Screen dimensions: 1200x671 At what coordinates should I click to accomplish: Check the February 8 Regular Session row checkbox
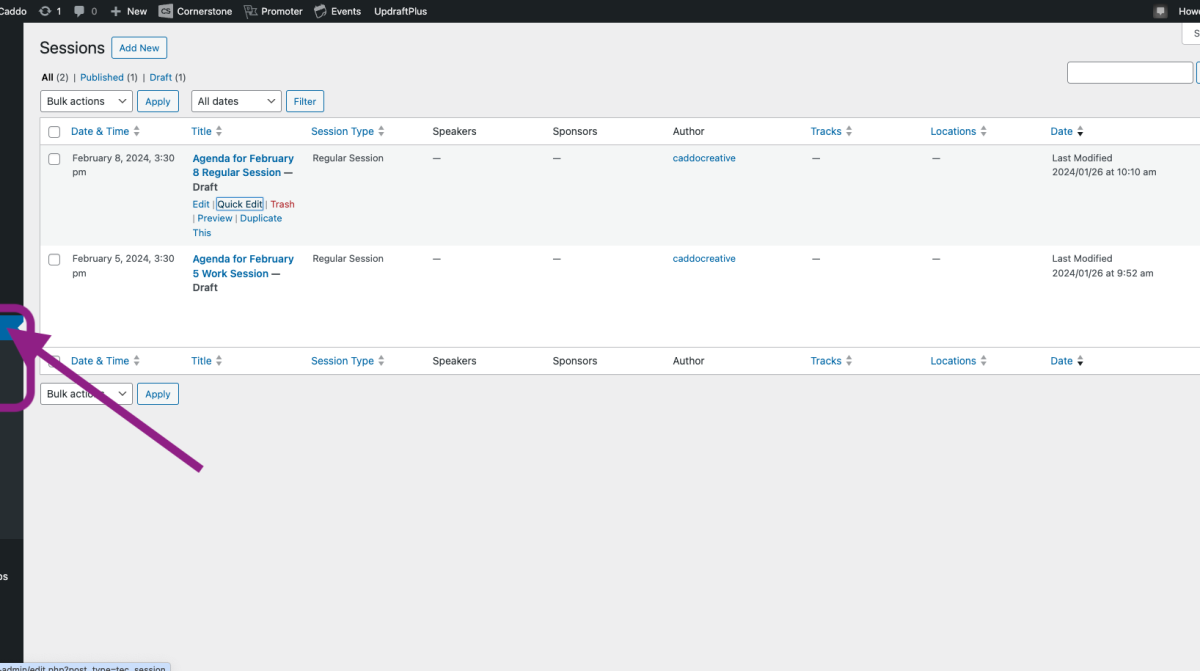(54, 159)
